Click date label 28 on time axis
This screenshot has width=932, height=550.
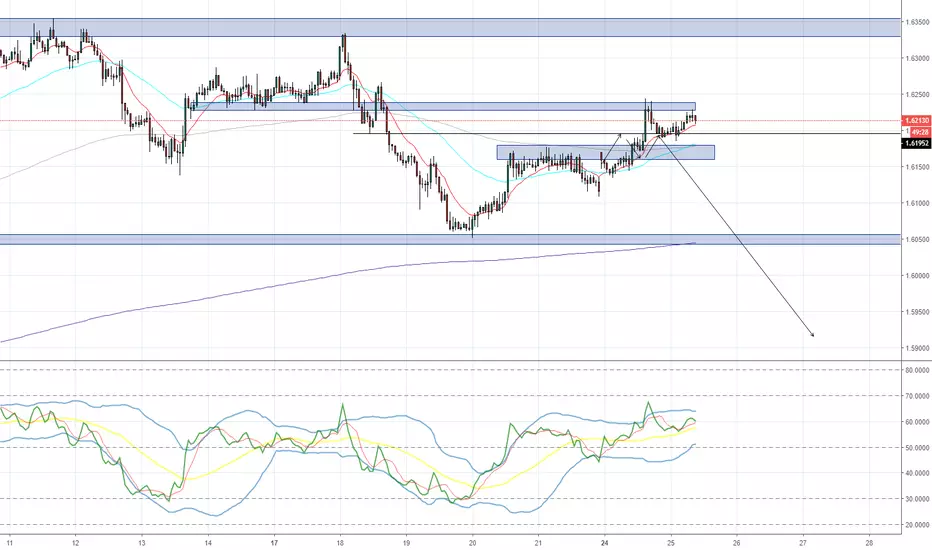[869, 543]
